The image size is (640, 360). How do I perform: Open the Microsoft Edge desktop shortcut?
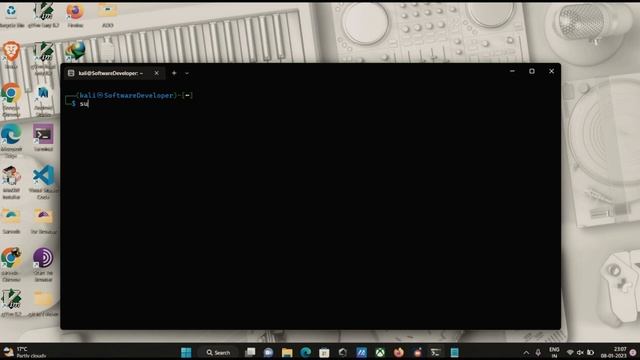click(x=11, y=141)
